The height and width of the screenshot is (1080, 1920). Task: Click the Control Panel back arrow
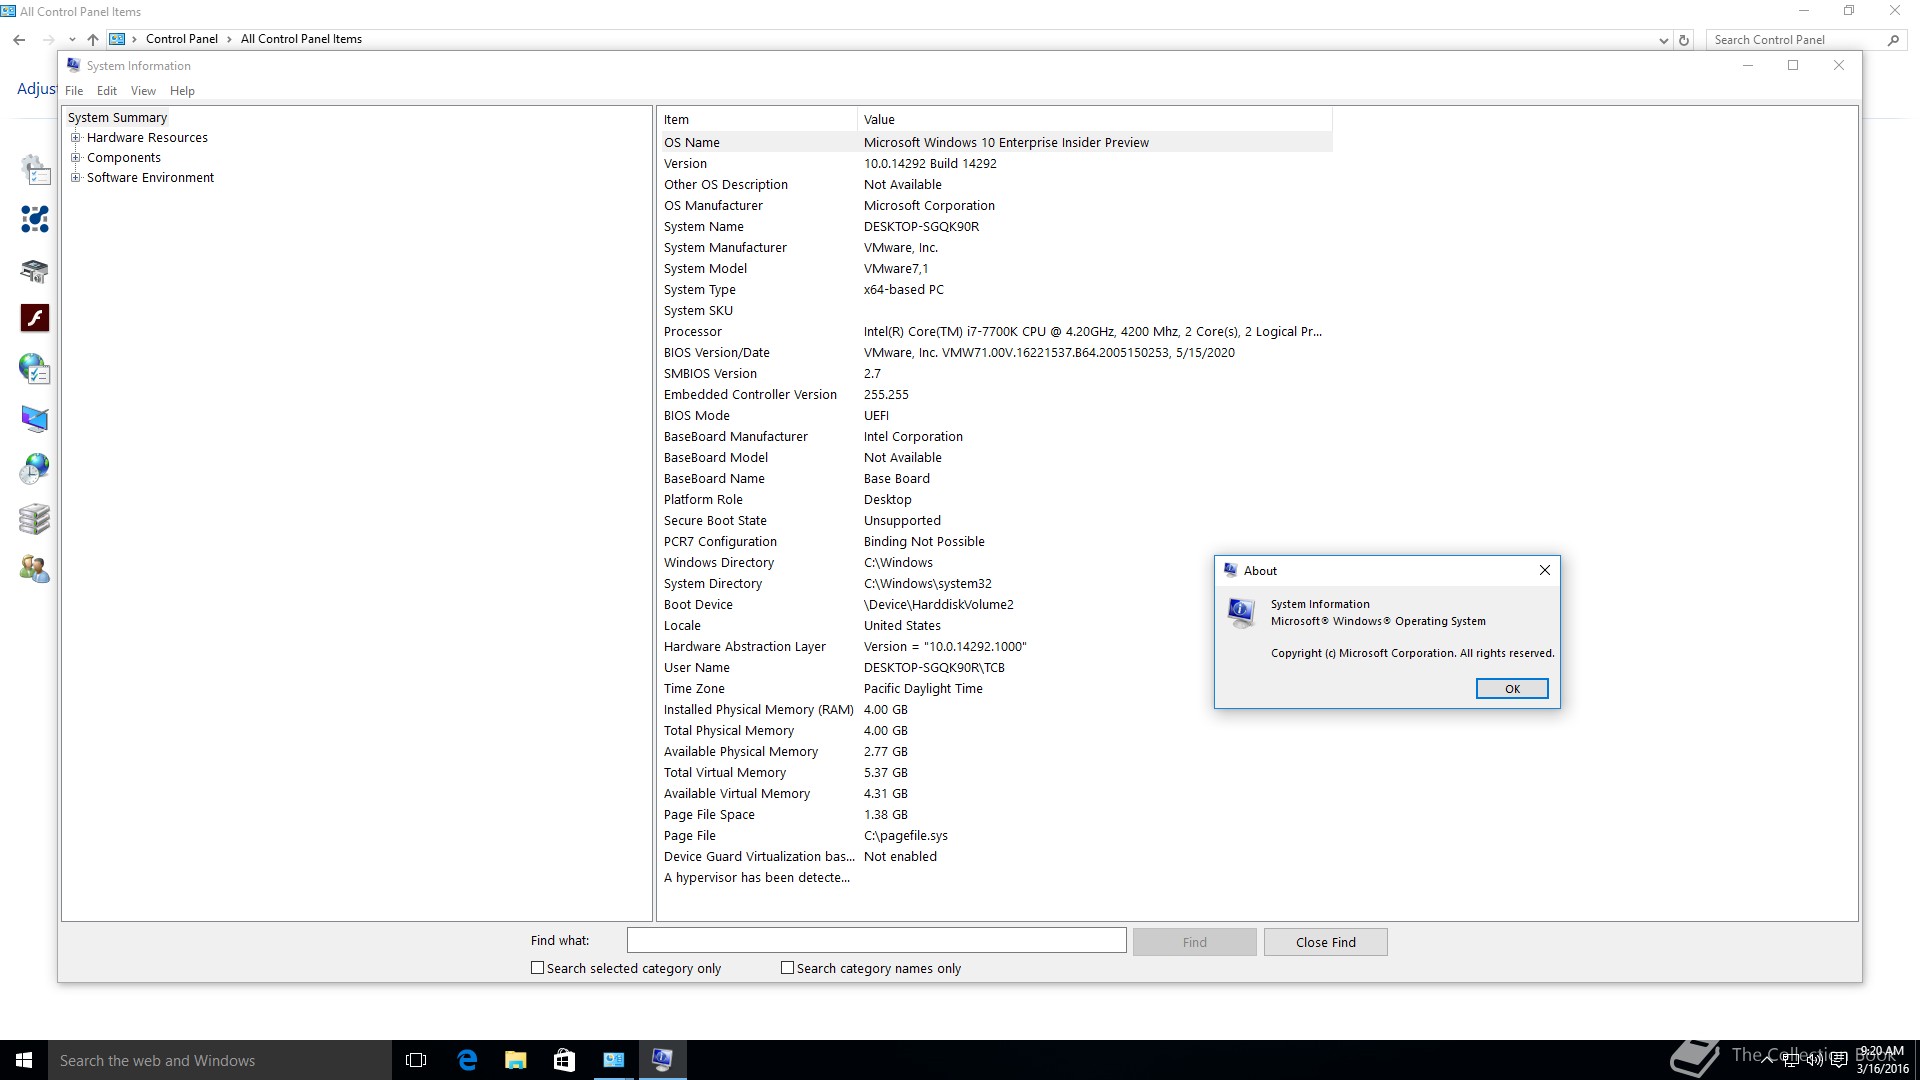(x=19, y=40)
